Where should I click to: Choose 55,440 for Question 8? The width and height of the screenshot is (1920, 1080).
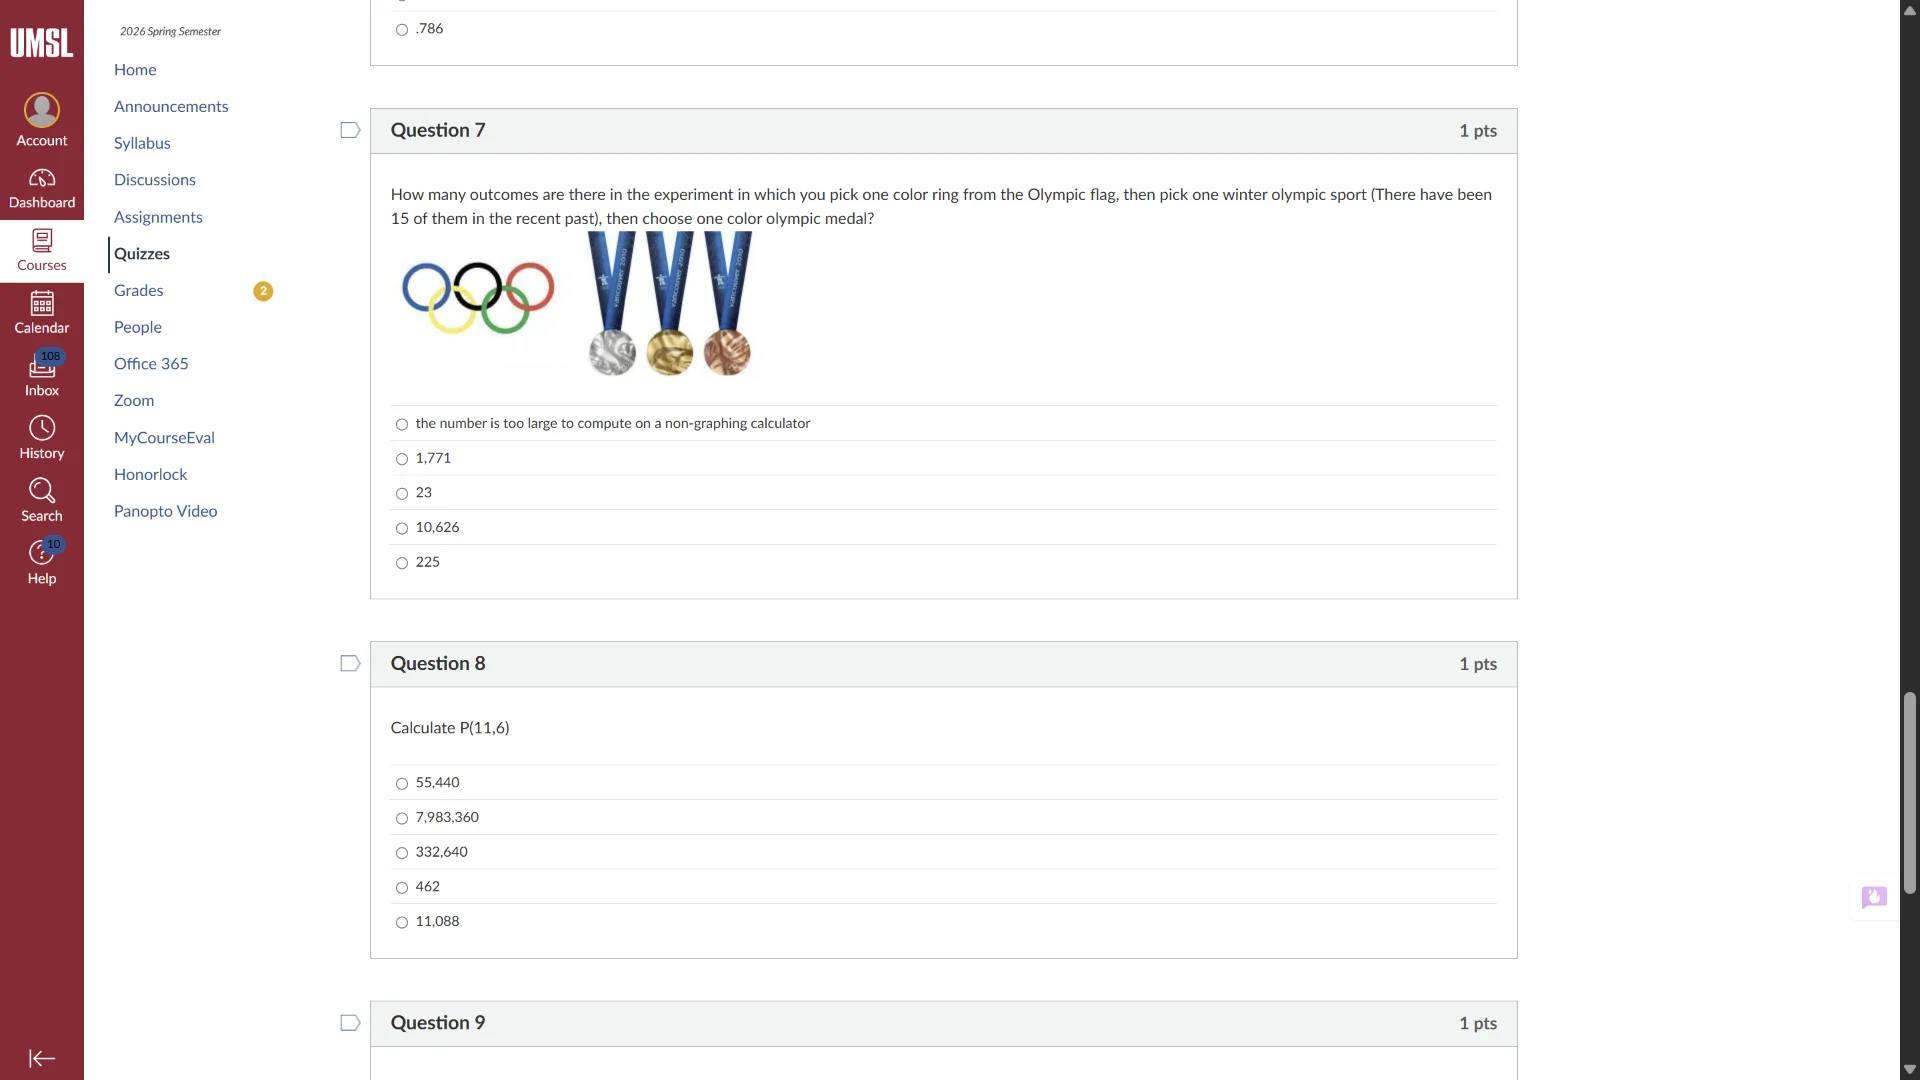click(402, 784)
